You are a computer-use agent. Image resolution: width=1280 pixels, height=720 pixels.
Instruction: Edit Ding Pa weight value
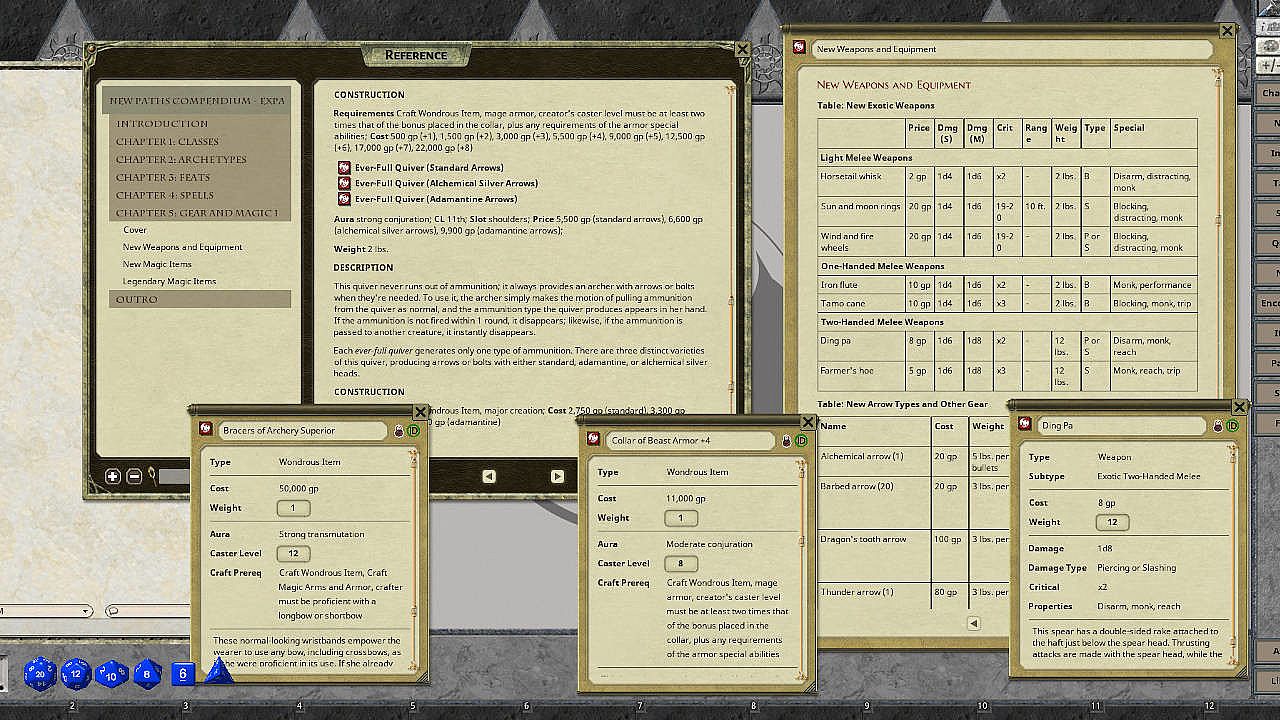click(x=1112, y=522)
